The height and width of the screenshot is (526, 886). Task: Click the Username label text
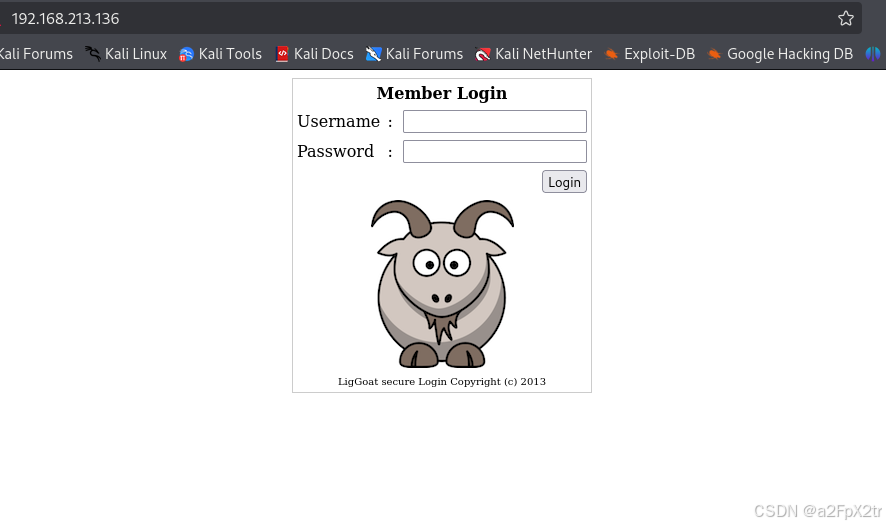[x=338, y=121]
